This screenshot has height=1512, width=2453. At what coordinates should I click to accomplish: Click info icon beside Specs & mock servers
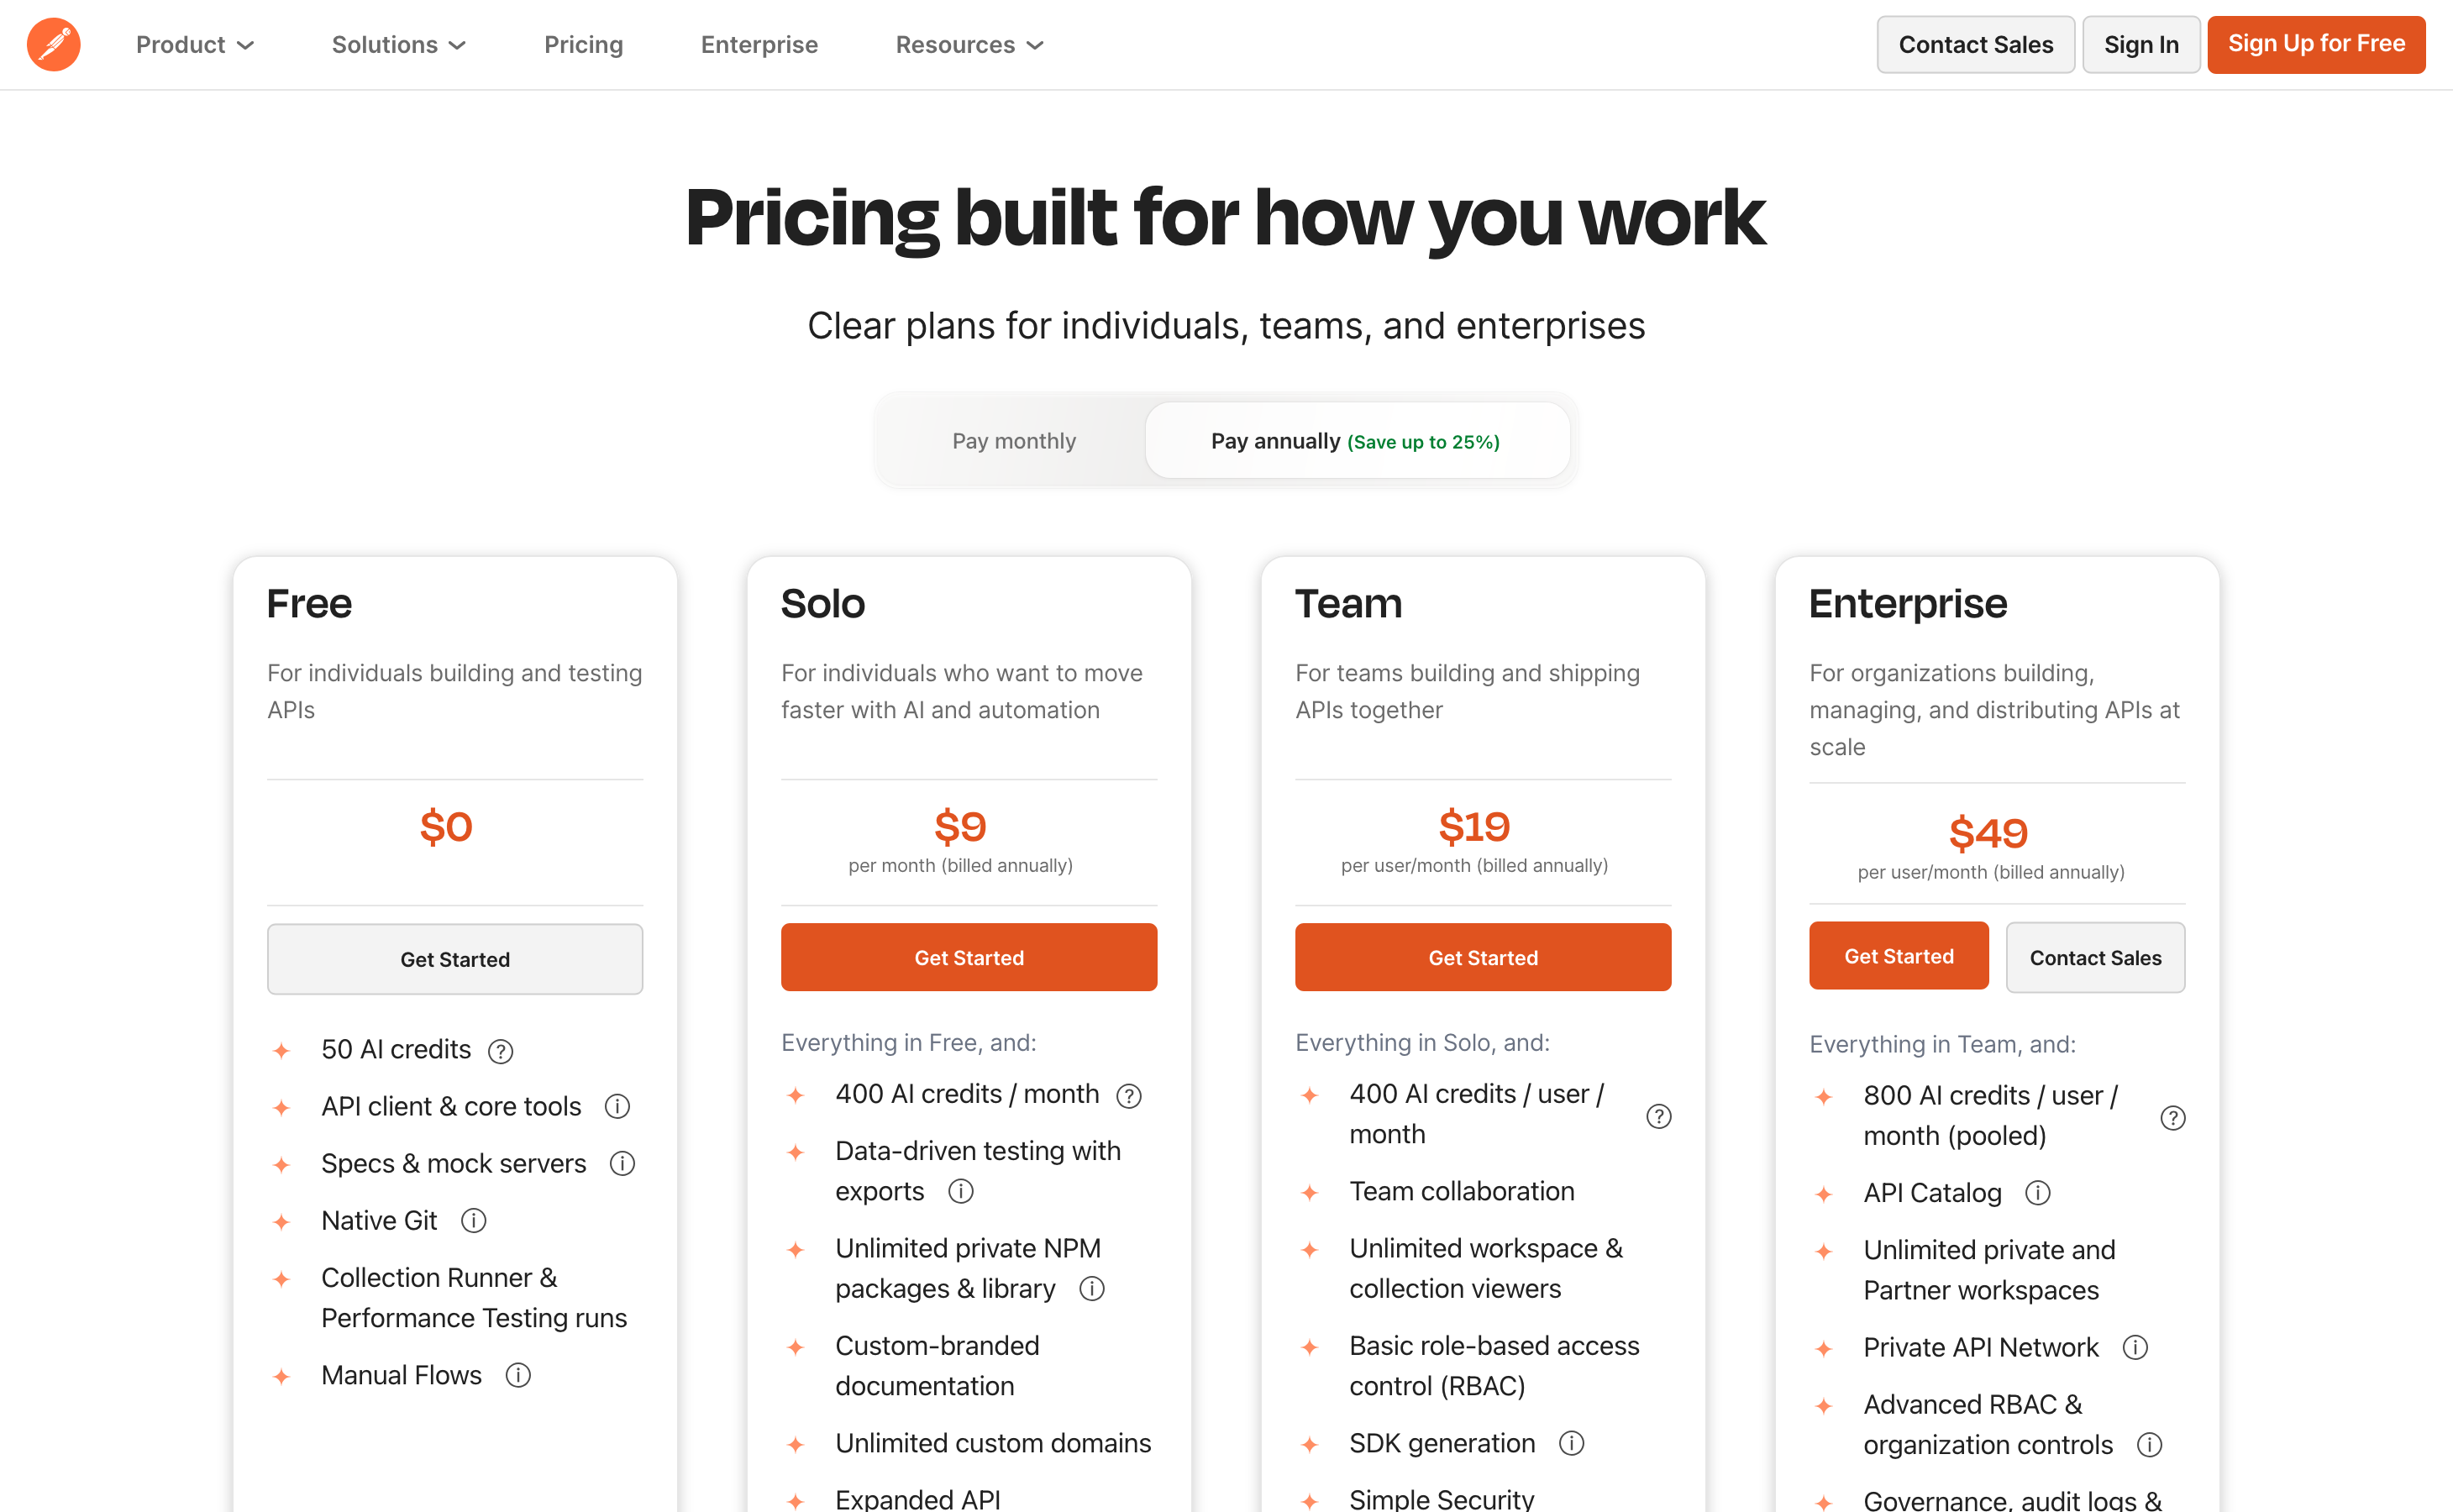tap(622, 1164)
